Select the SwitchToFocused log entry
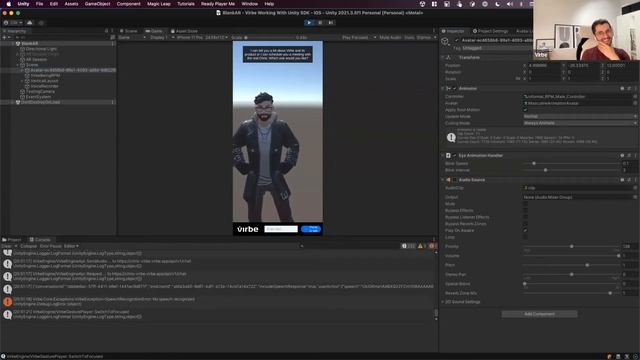Viewport: 640px width, 360px height. [218, 314]
